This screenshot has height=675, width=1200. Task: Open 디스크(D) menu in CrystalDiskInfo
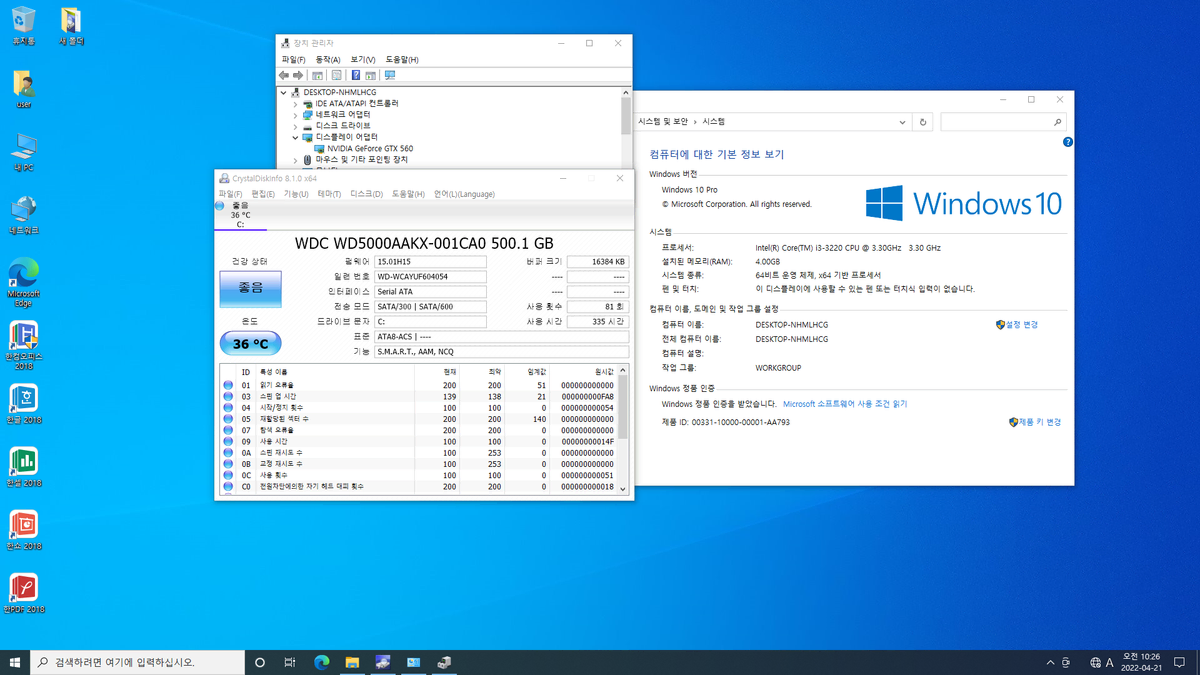coord(367,194)
